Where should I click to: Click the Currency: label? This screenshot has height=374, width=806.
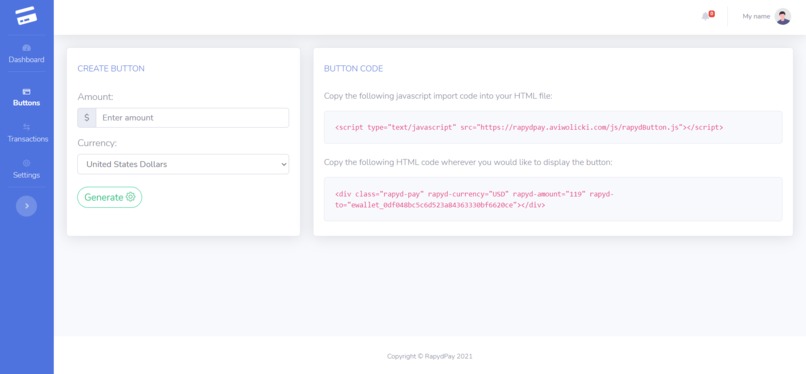97,143
